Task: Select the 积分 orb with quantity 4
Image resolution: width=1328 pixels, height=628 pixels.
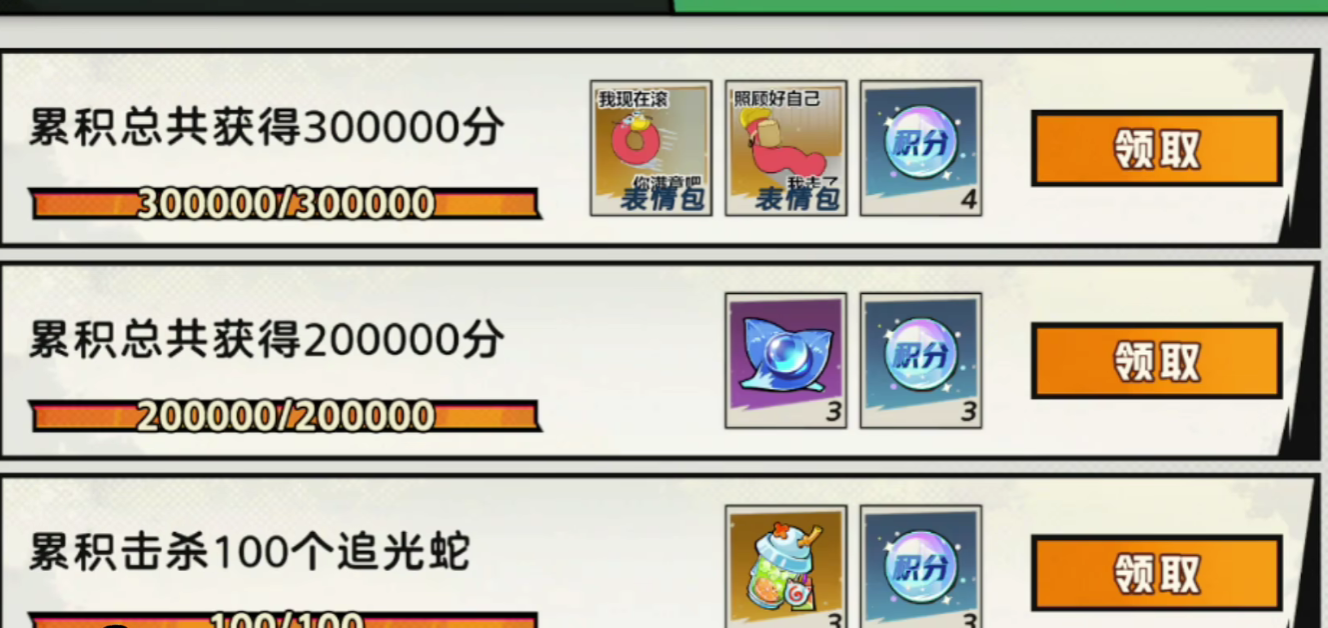Action: pyautogui.click(x=921, y=148)
